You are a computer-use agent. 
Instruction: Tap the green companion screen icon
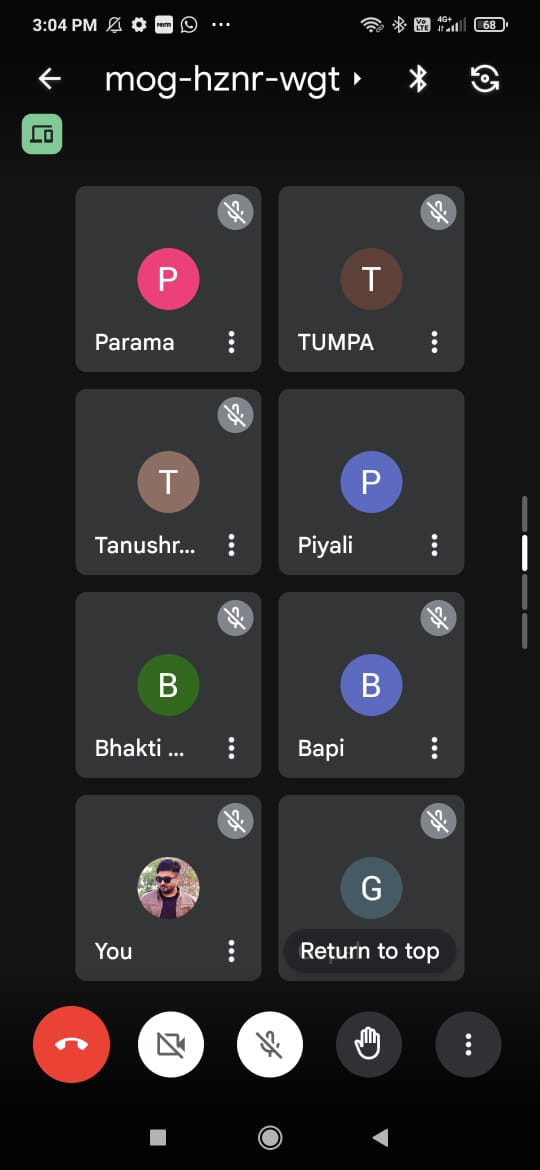(42, 134)
